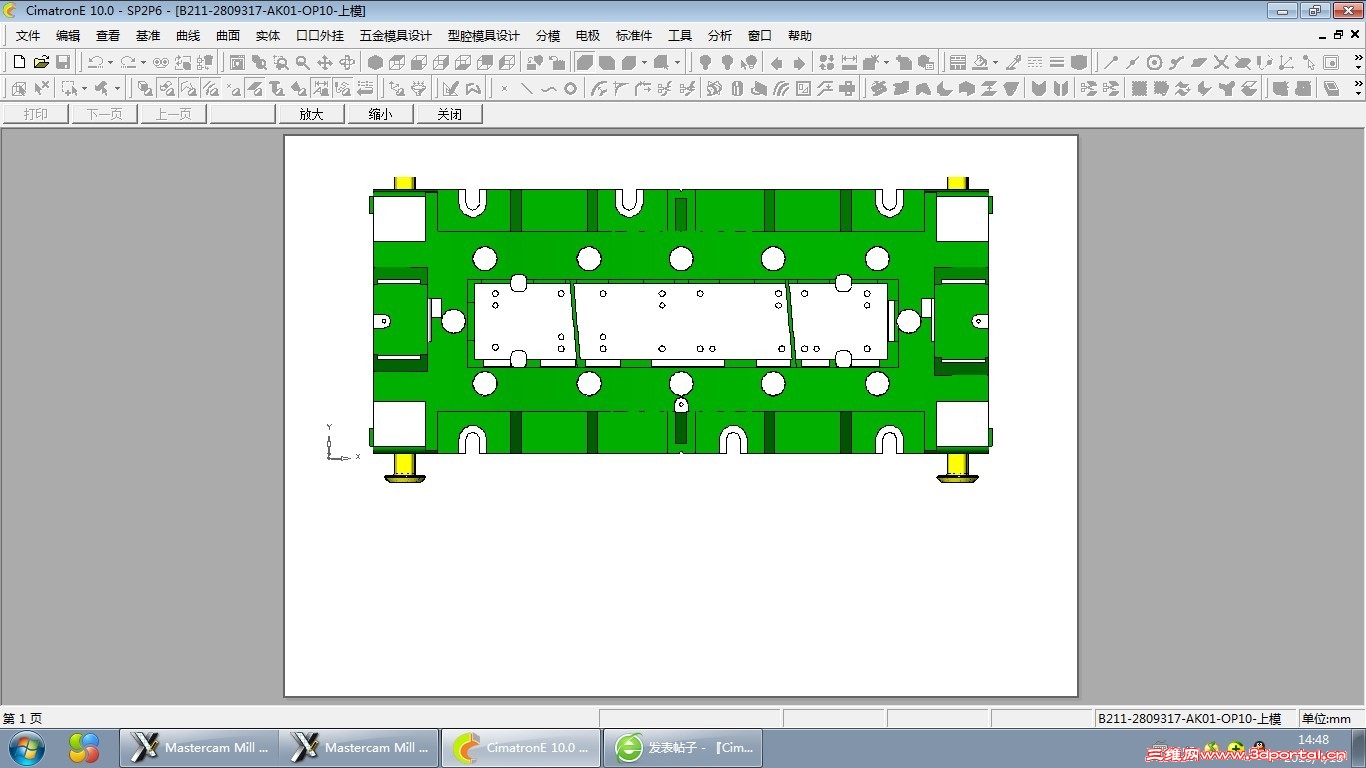Click the light bulb icon with cursor

(x=749, y=62)
